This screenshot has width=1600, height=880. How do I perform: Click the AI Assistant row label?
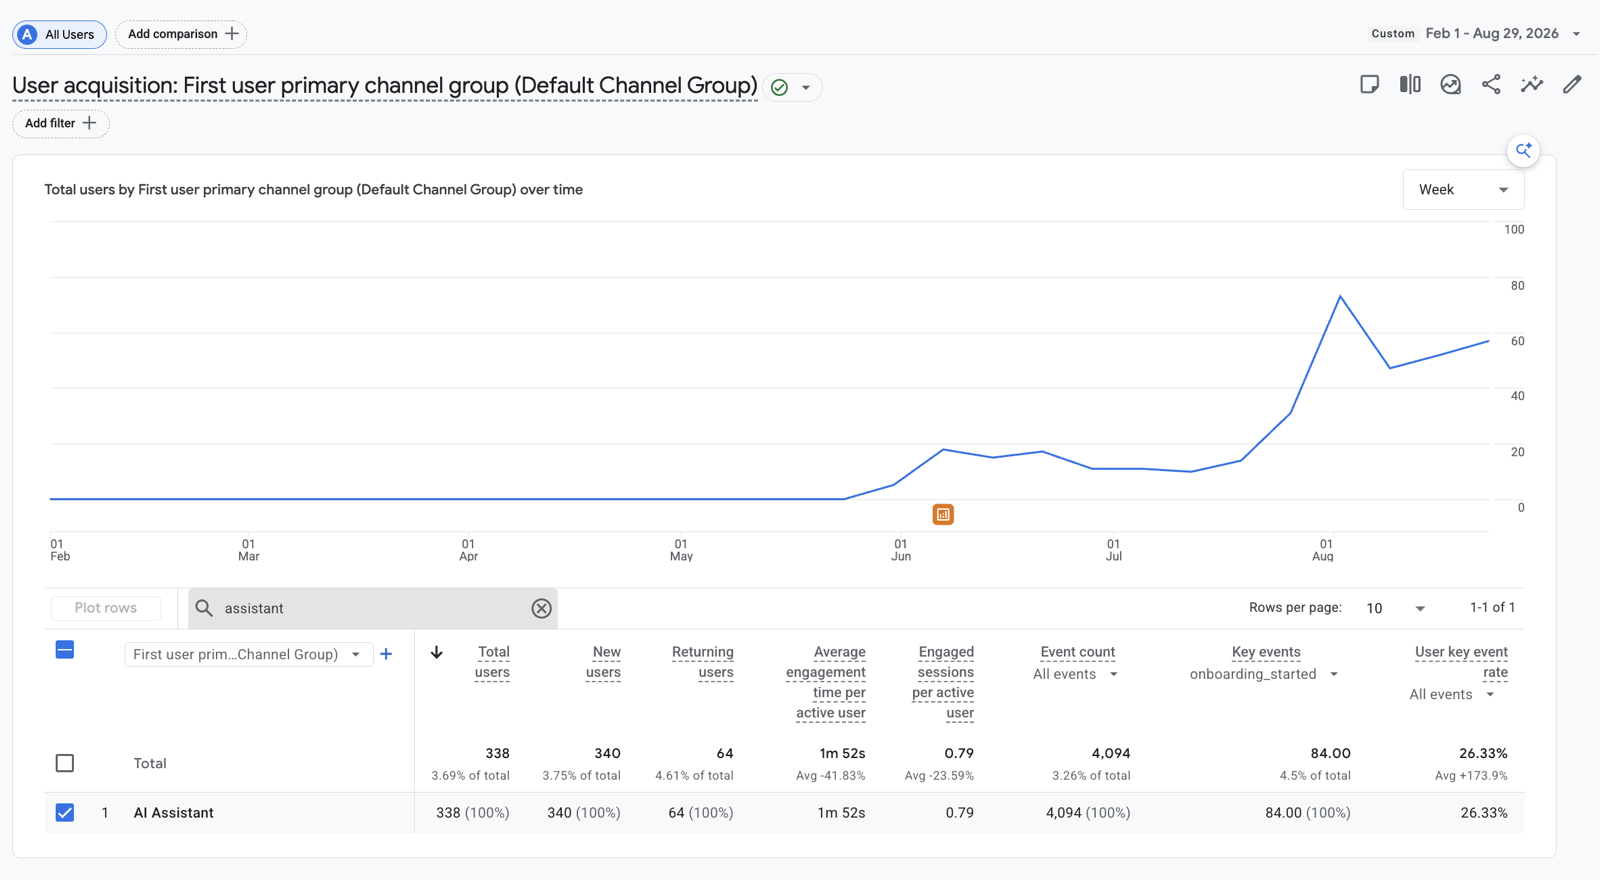[174, 813]
